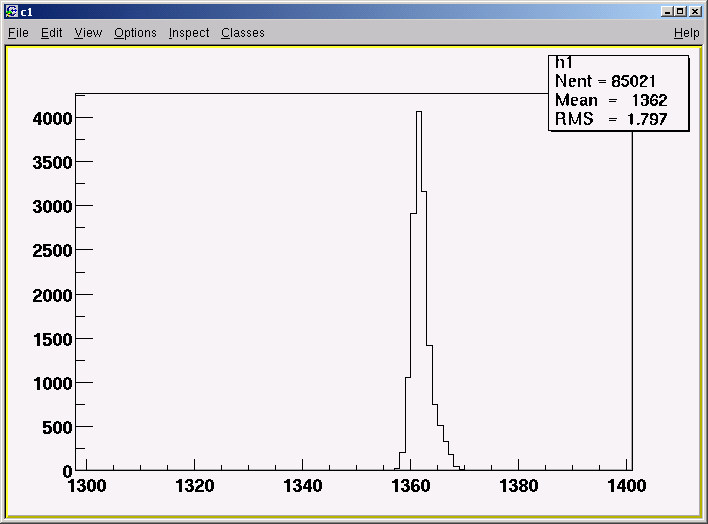
Task: Click the Nent = 85021 statistic
Action: click(x=605, y=81)
